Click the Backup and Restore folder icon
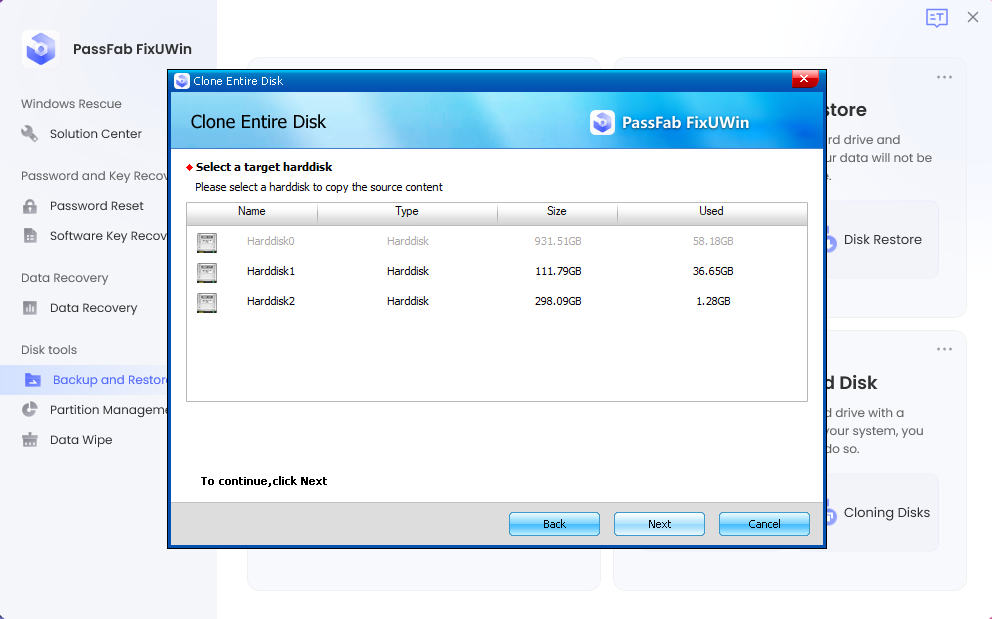Screen dimensions: 992x619 33,379
